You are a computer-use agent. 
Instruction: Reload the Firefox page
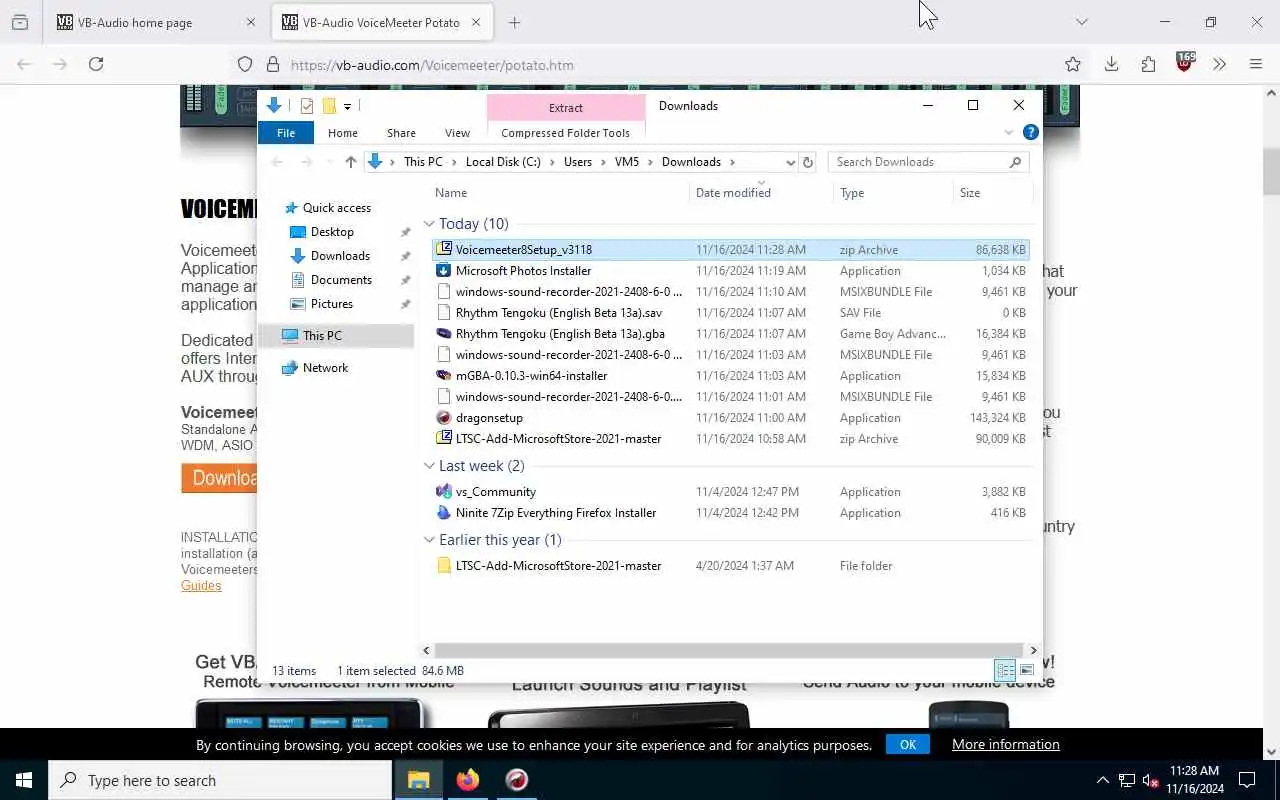coord(96,64)
